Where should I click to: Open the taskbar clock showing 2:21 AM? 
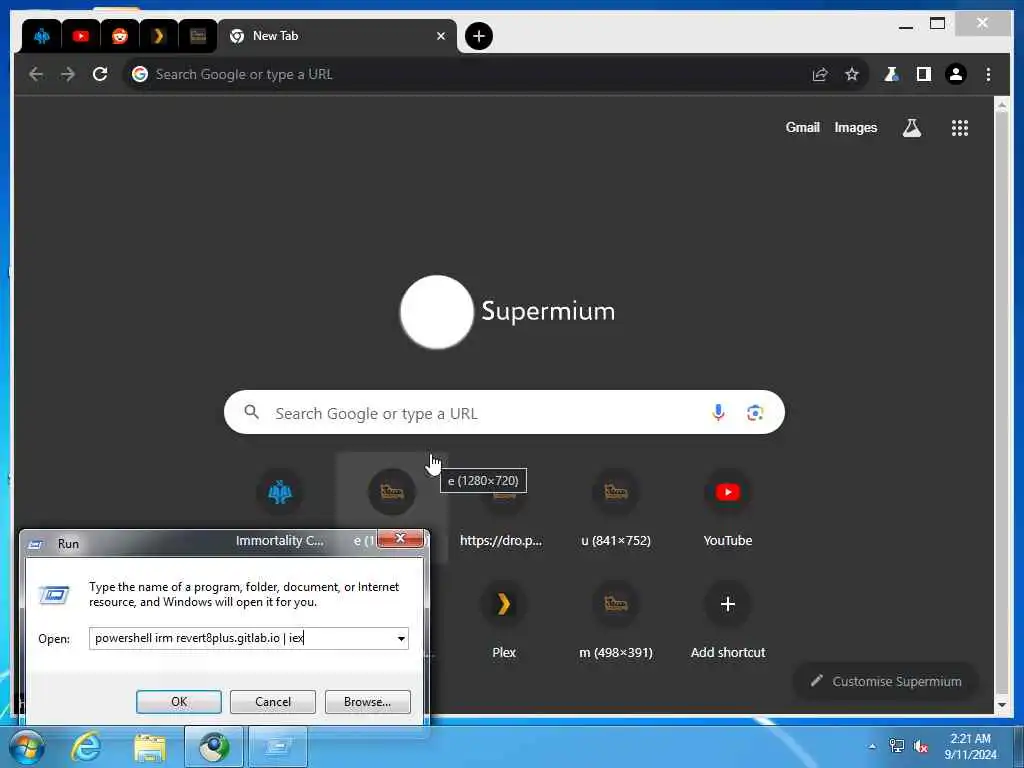coord(970,746)
